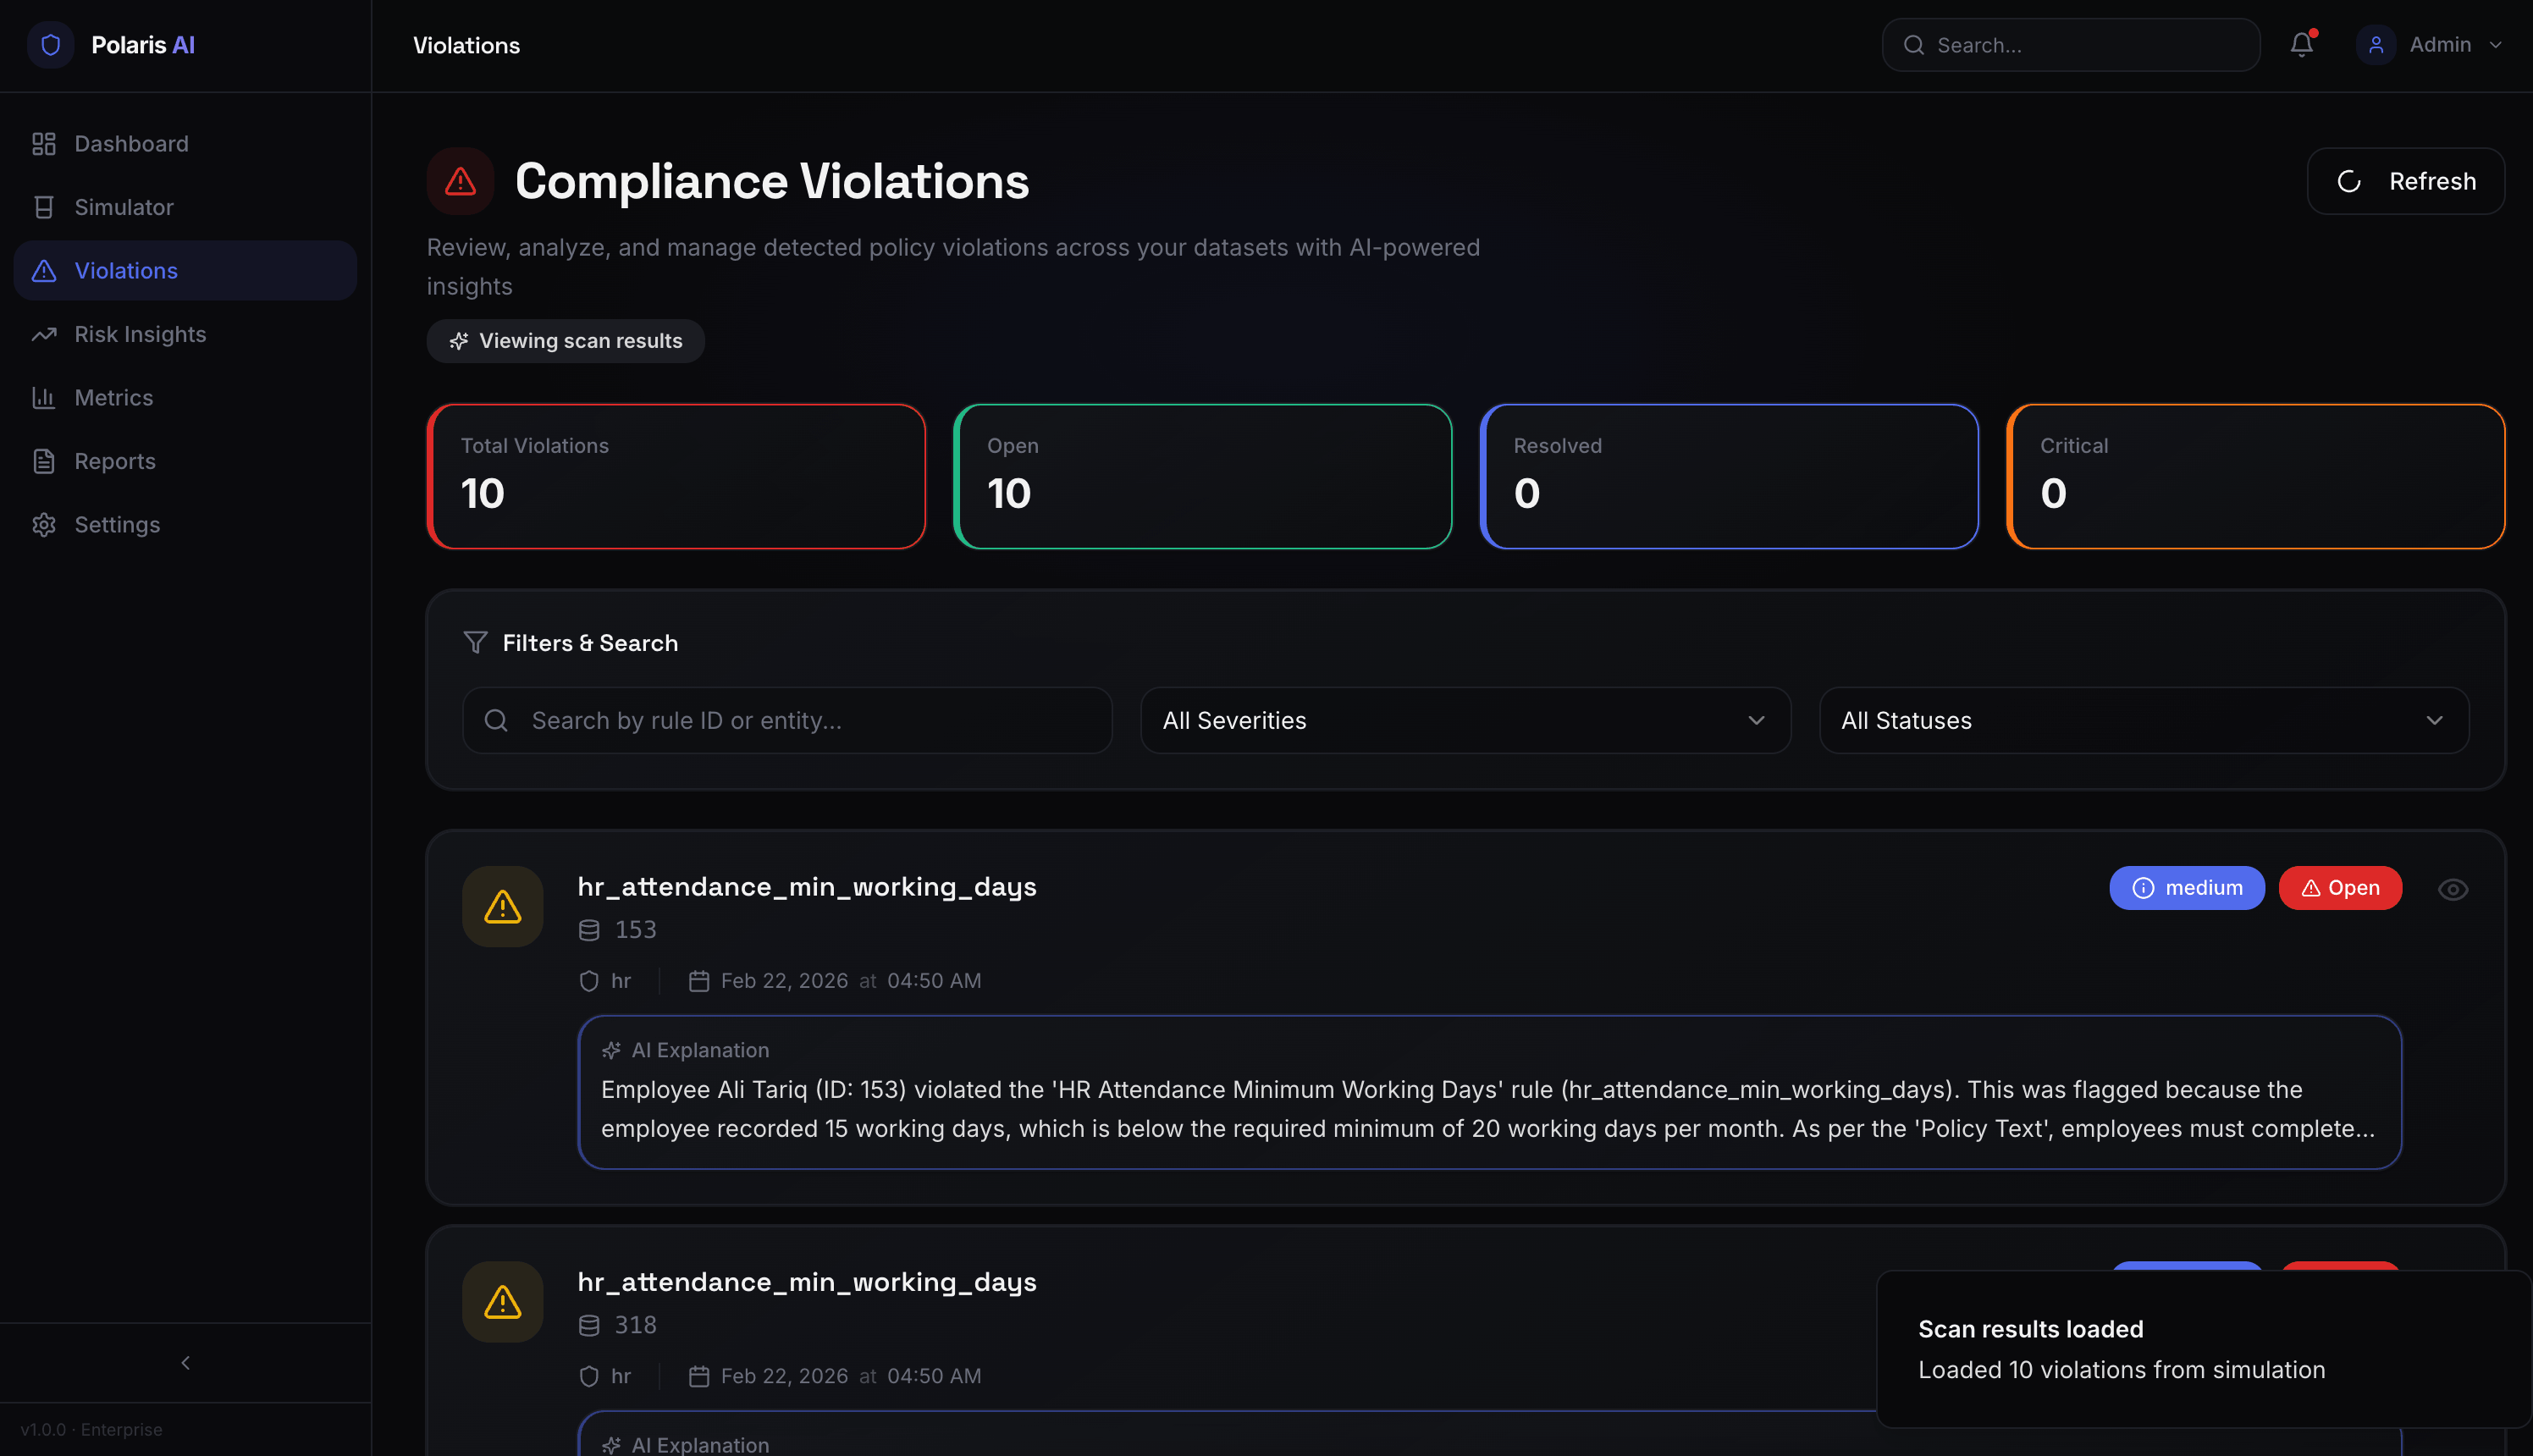Click the Refresh button

[2405, 181]
